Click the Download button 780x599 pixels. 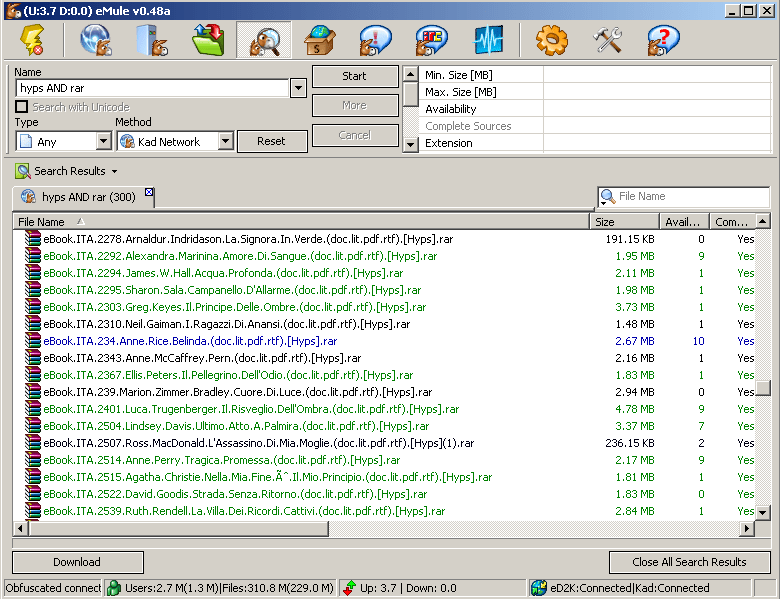[x=78, y=562]
